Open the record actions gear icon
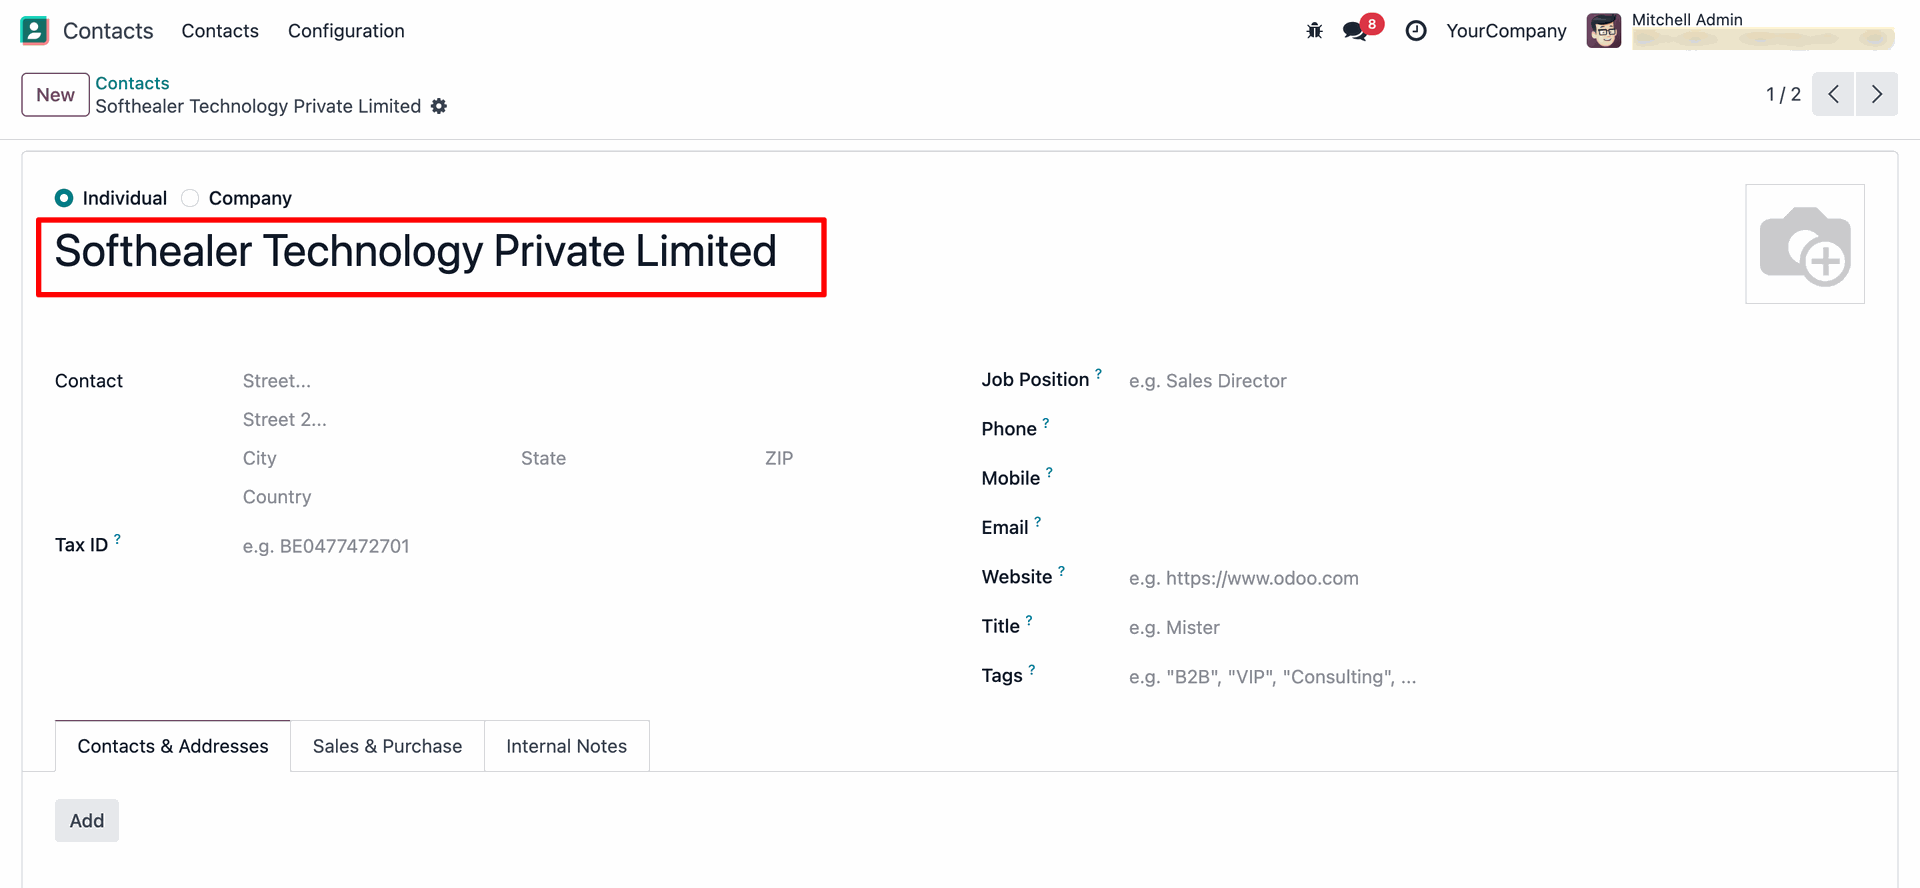Image resolution: width=1920 pixels, height=888 pixels. click(x=439, y=106)
